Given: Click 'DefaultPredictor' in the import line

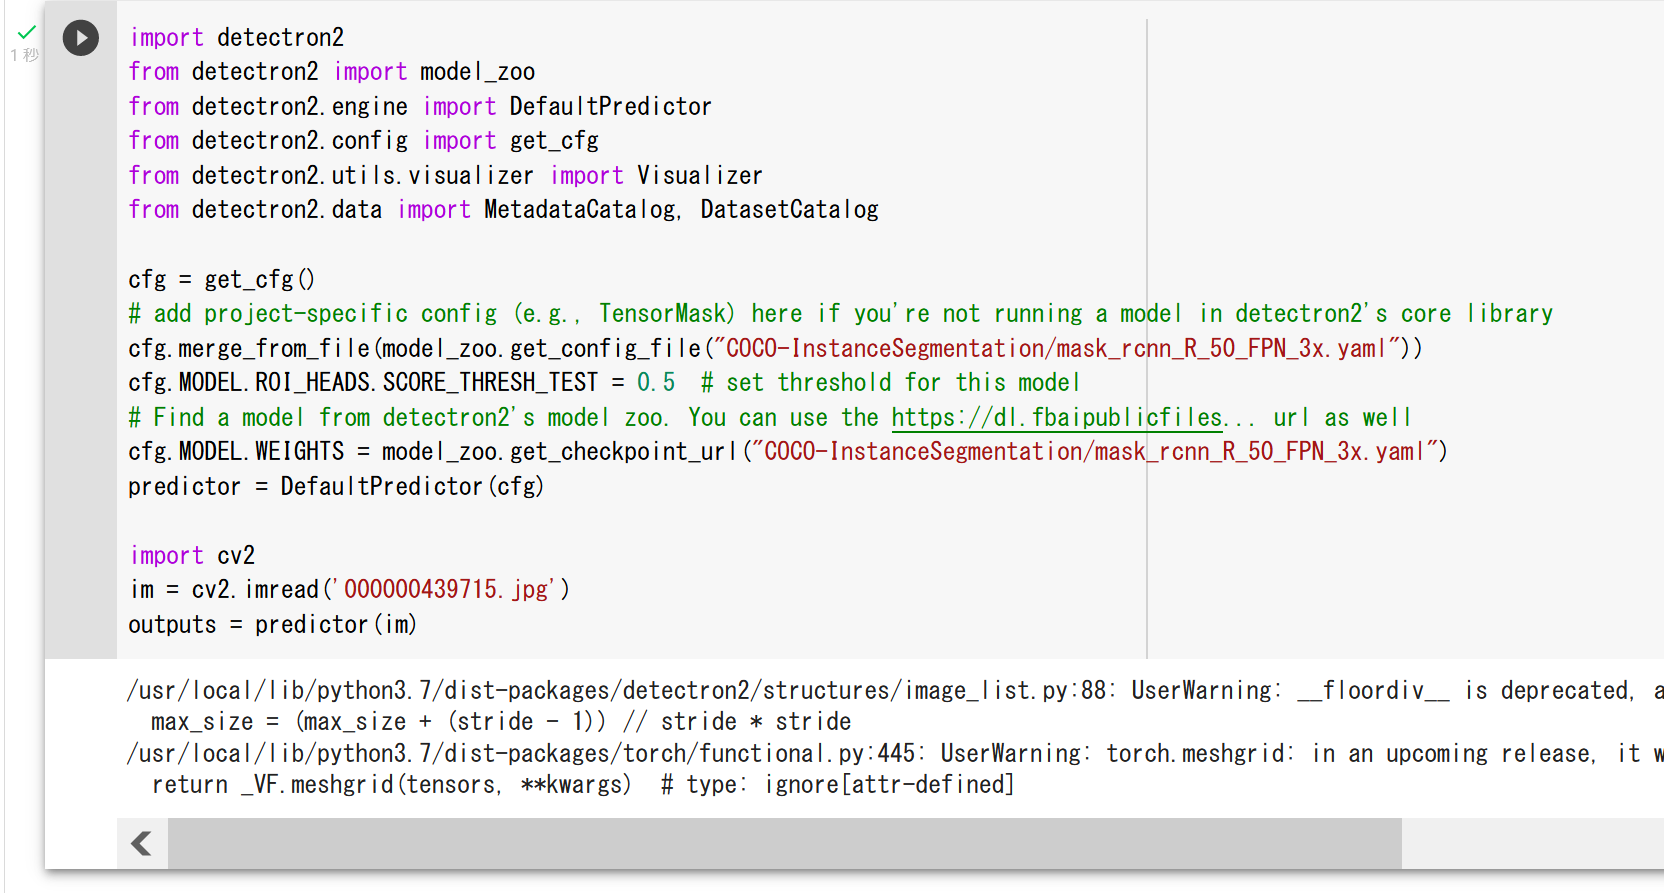Looking at the screenshot, I should point(610,107).
